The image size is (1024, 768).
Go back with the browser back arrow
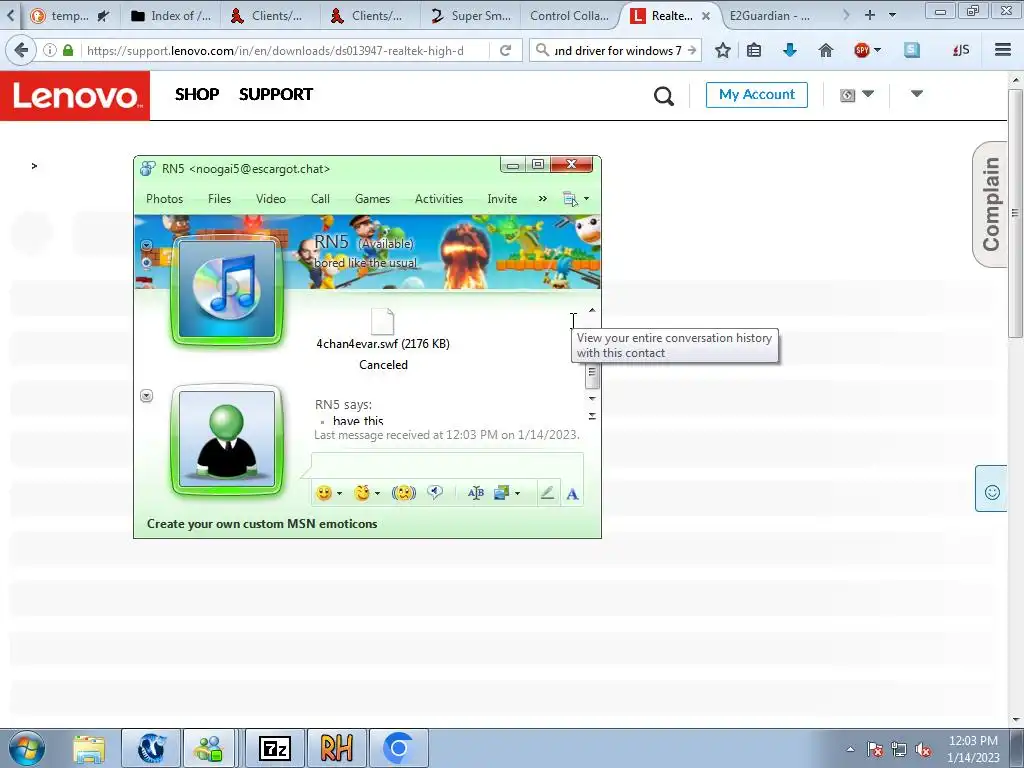[20, 50]
